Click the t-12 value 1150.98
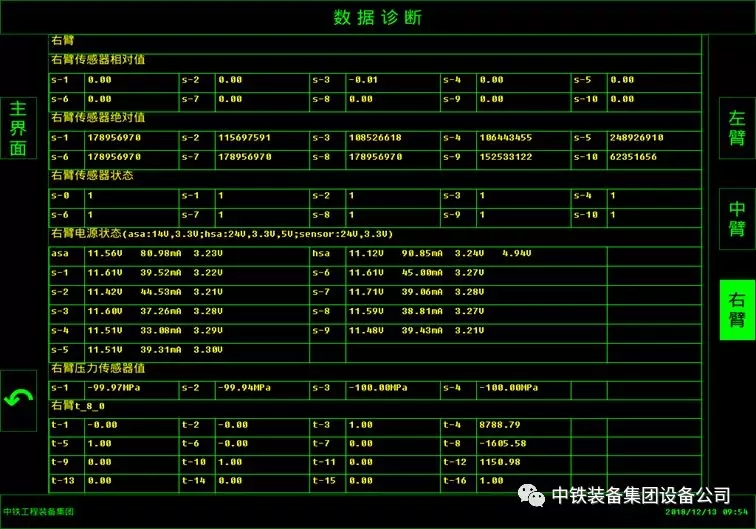756x529 pixels. coord(500,462)
